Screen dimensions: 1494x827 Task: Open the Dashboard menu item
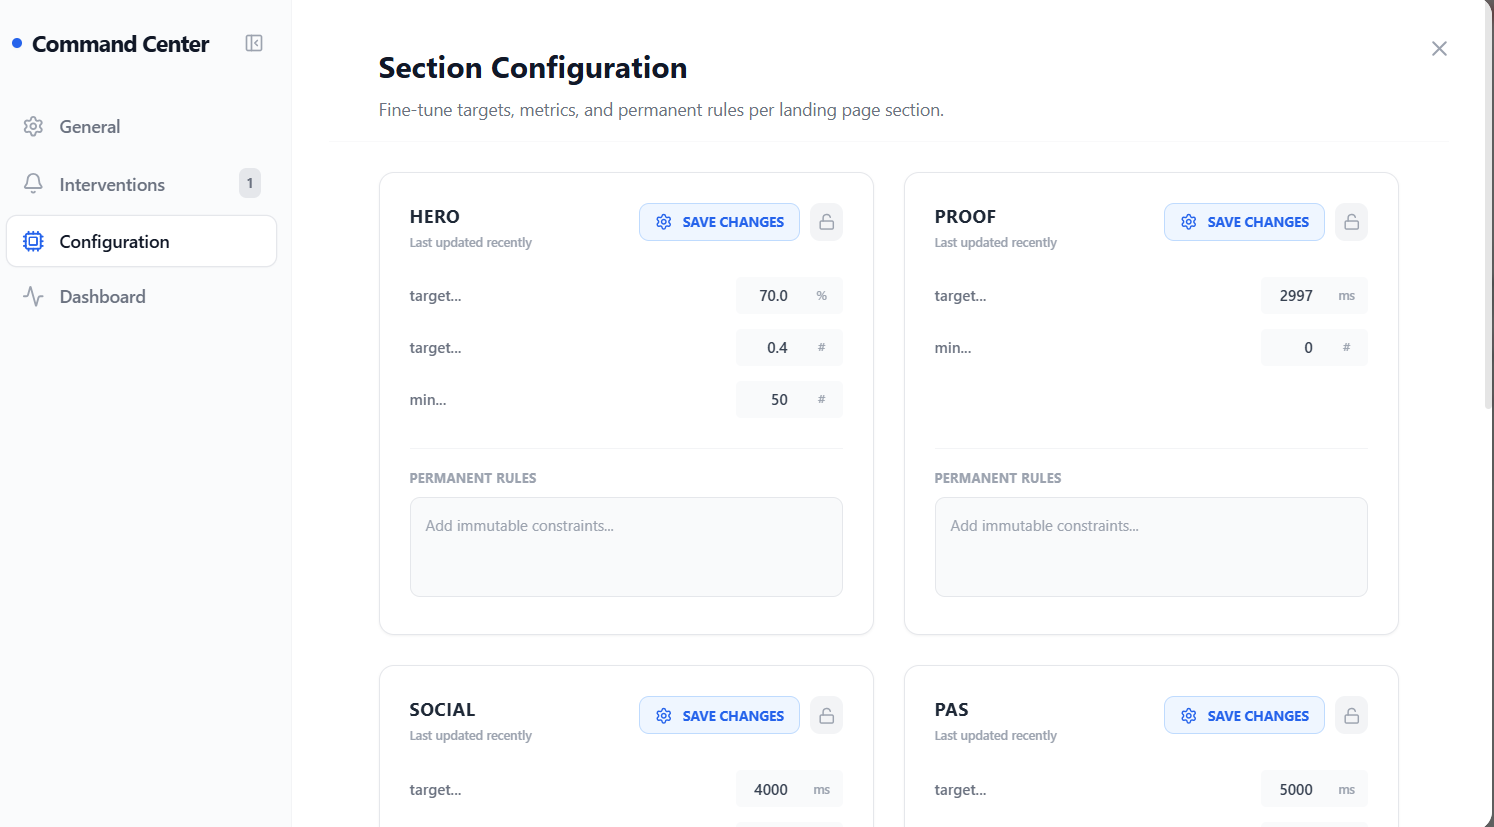point(103,297)
